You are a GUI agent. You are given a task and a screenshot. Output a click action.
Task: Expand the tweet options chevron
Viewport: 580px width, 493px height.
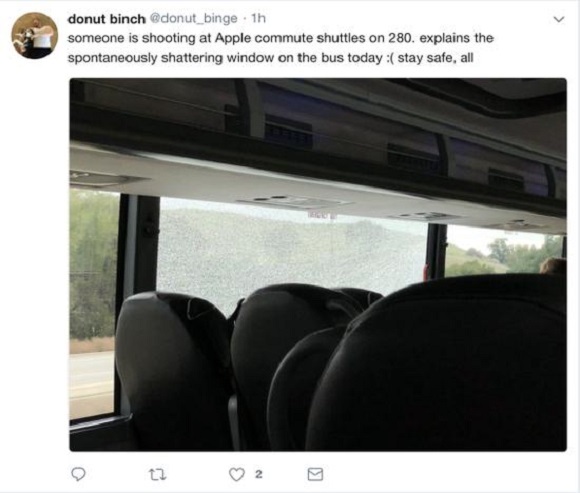559,18
